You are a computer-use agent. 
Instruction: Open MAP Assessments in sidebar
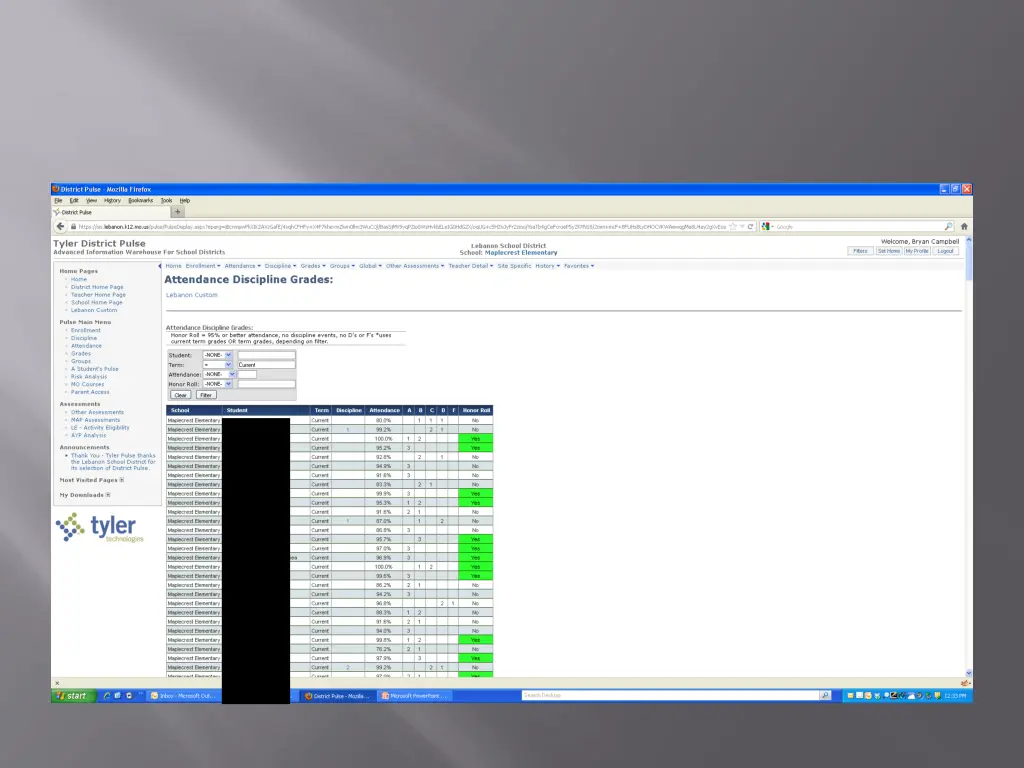pyautogui.click(x=95, y=420)
